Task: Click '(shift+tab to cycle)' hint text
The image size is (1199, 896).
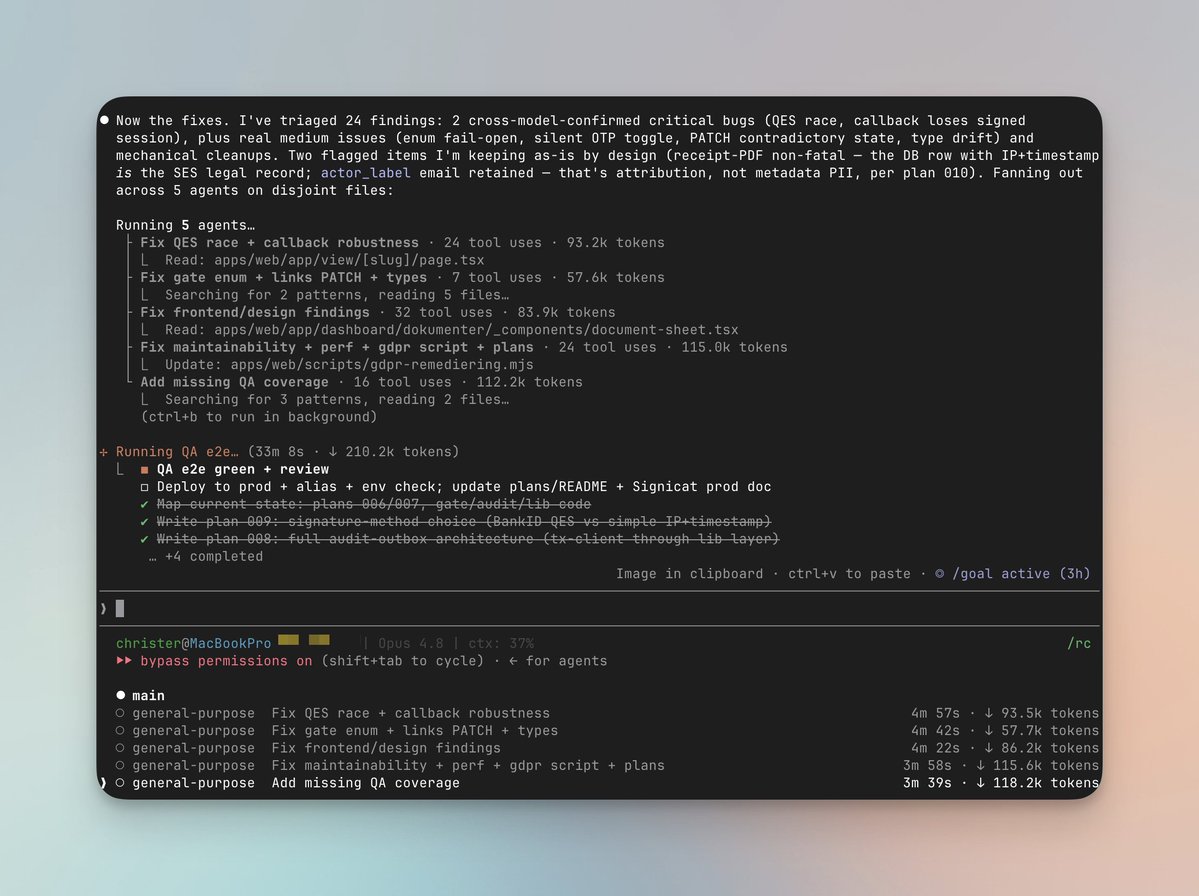Action: 402,661
